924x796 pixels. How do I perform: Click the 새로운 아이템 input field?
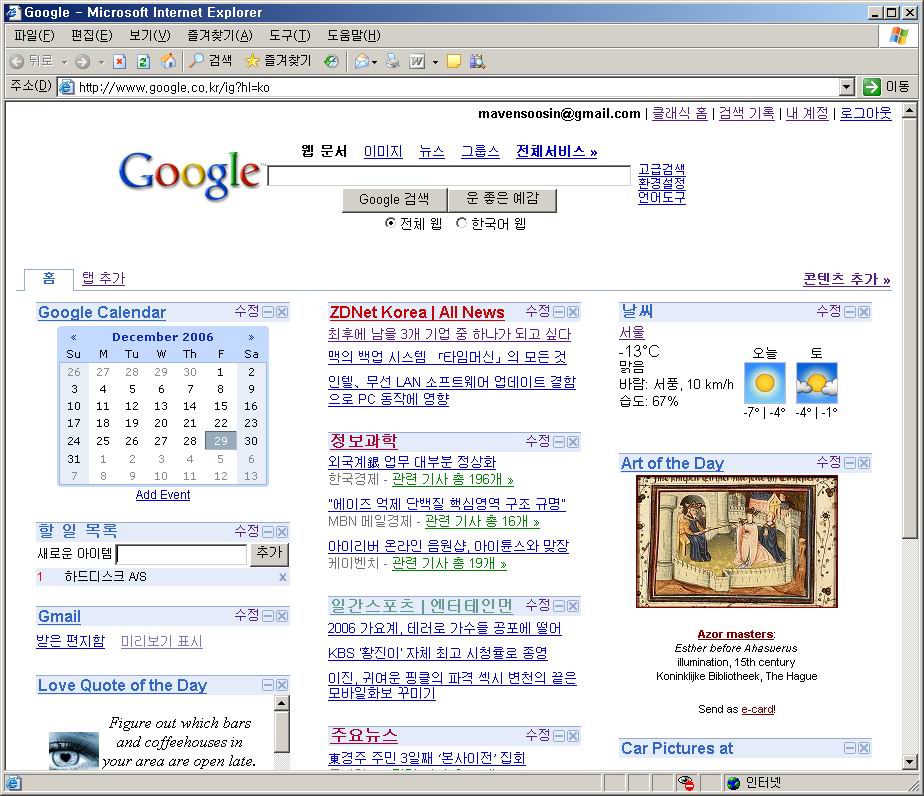click(182, 554)
